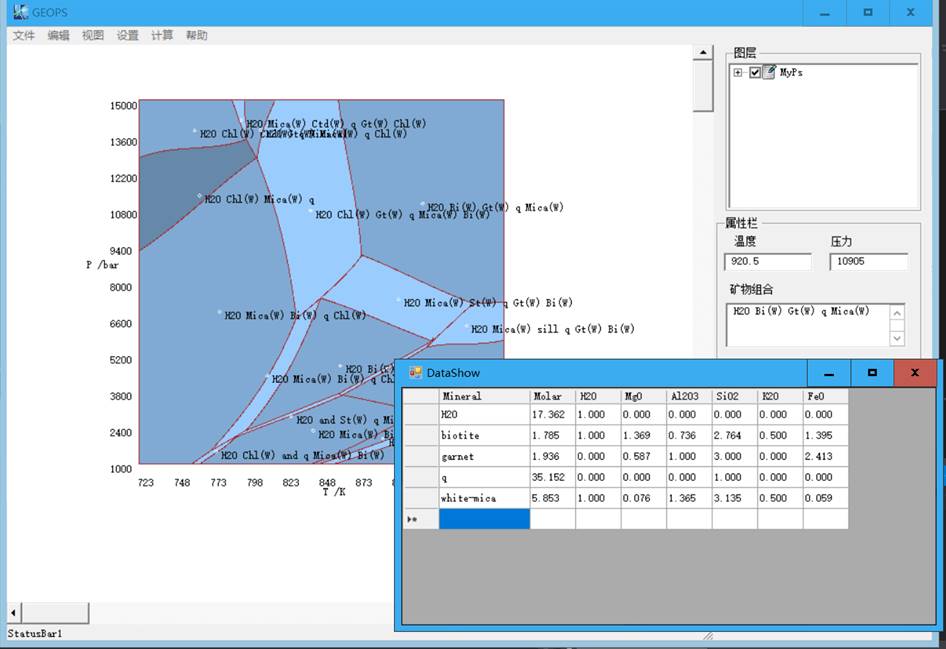Maximize the DataShow window
This screenshot has height=649, width=946.
point(872,373)
